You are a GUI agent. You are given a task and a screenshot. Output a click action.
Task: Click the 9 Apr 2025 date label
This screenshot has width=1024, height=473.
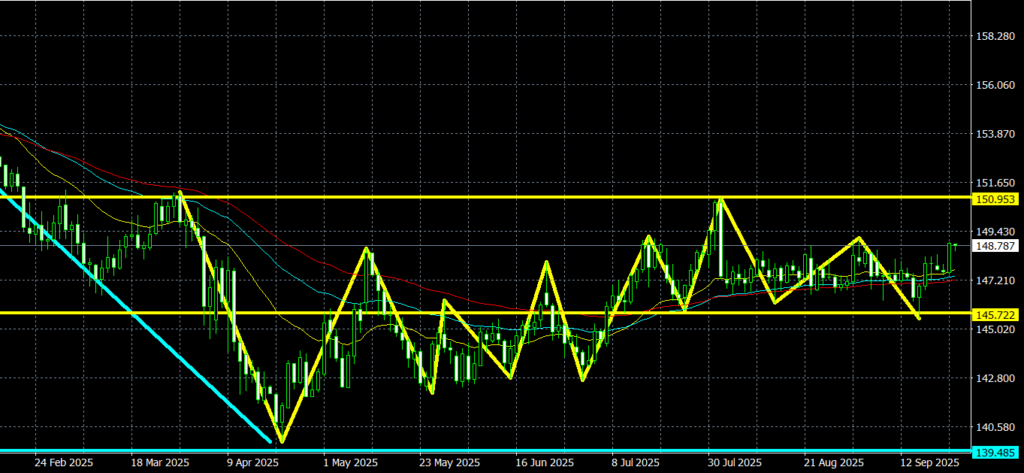point(252,464)
